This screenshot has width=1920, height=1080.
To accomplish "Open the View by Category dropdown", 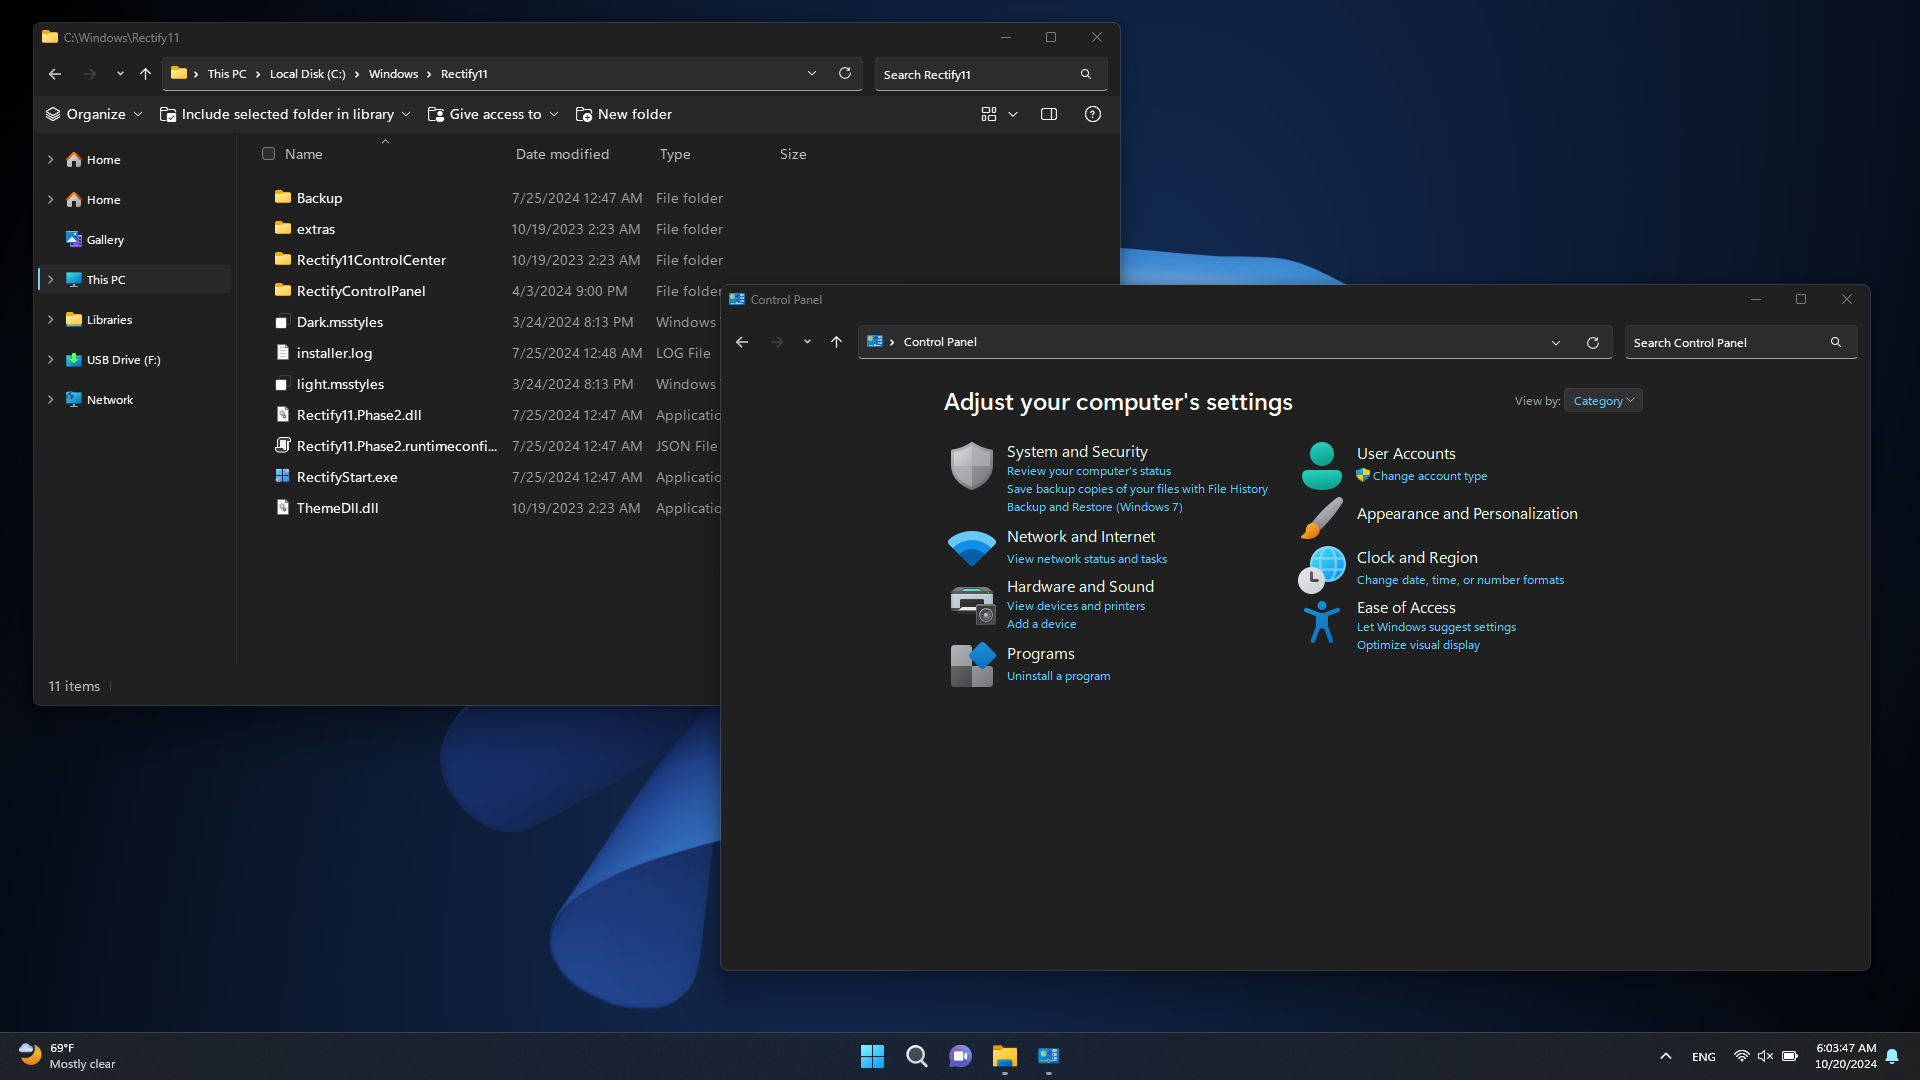I will pyautogui.click(x=1601, y=401).
